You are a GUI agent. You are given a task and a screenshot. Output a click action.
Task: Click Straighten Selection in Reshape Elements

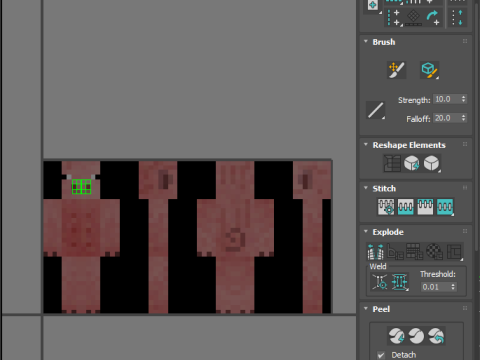click(392, 163)
